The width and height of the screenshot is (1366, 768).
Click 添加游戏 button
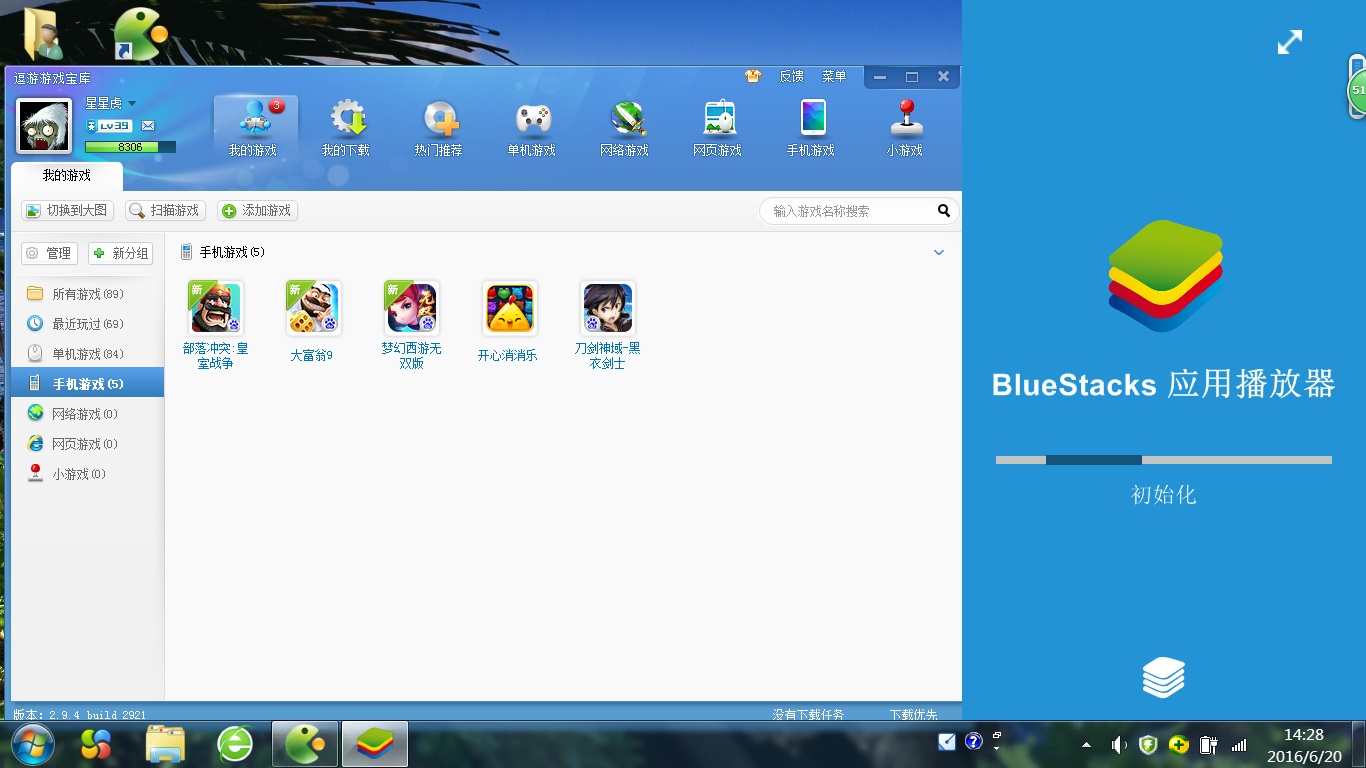(257, 211)
